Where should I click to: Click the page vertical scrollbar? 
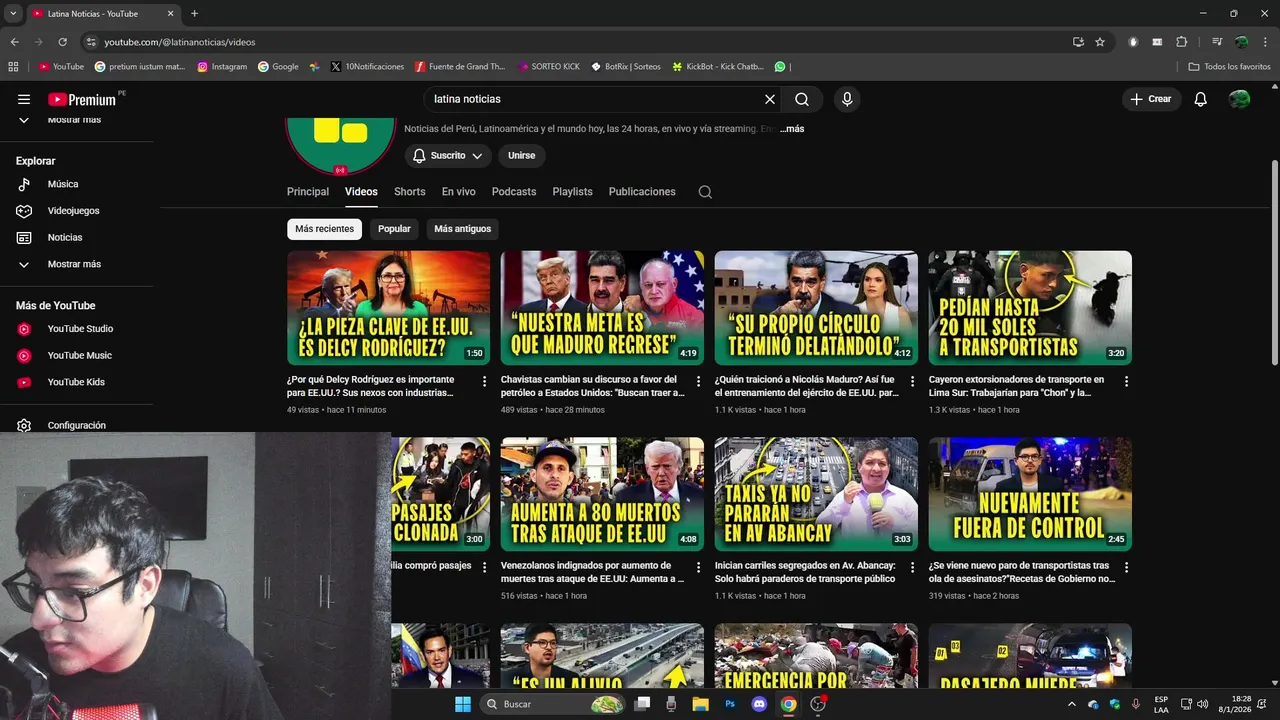click(1274, 262)
